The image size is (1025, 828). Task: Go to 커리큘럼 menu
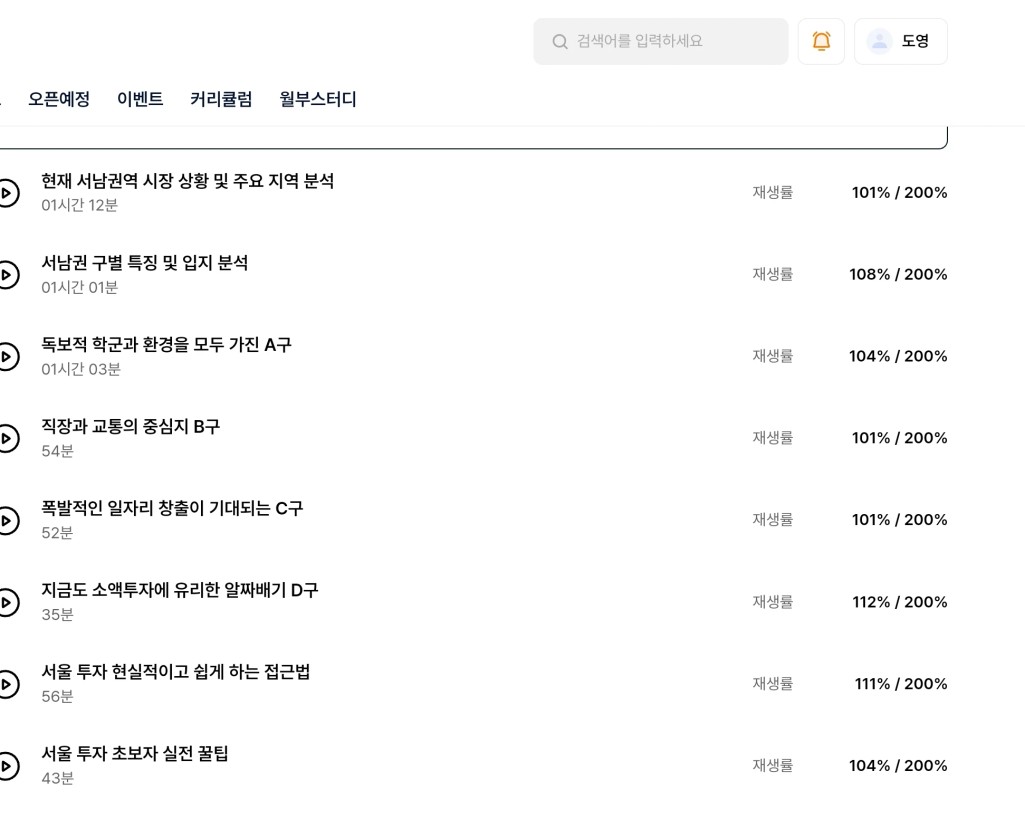(221, 99)
